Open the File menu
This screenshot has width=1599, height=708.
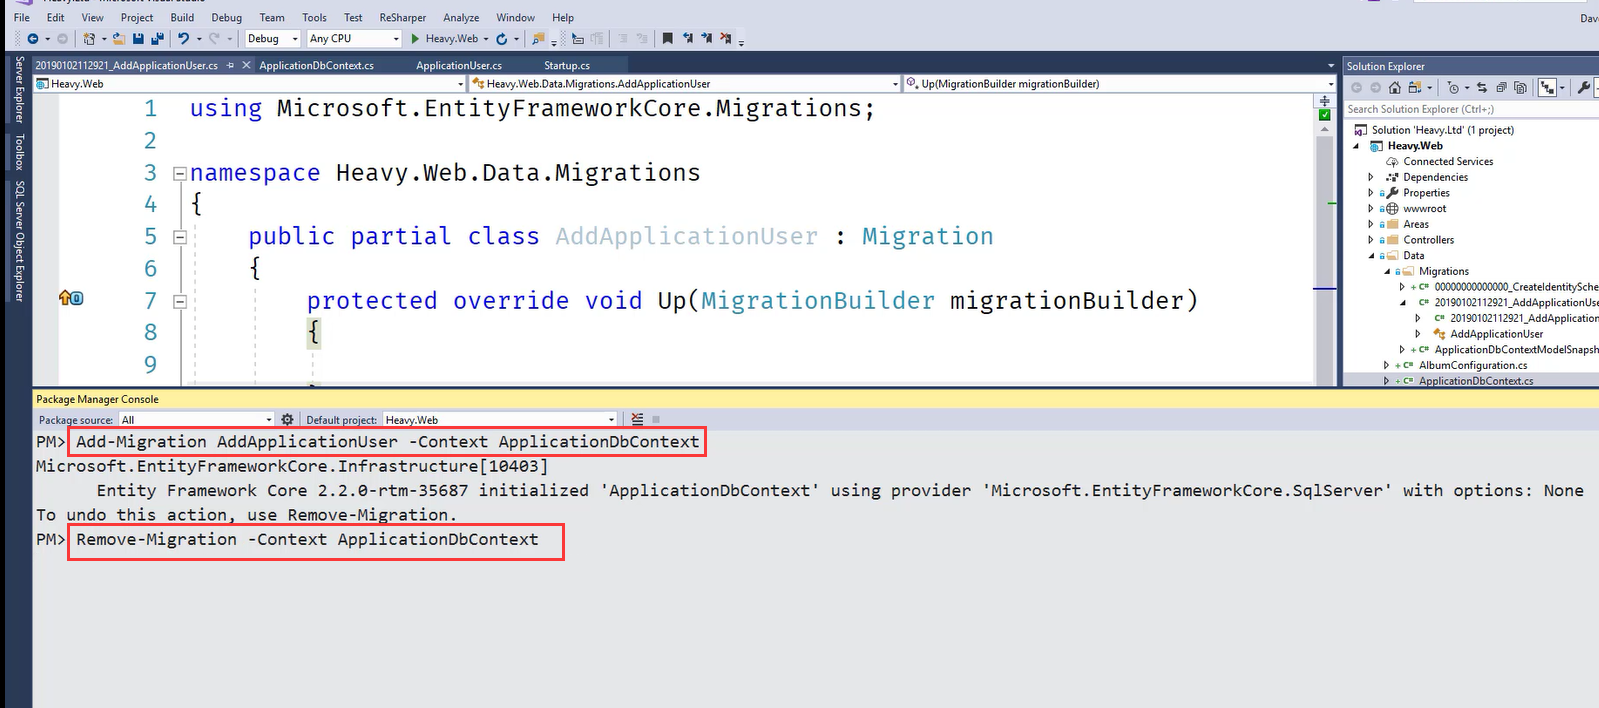[x=22, y=17]
